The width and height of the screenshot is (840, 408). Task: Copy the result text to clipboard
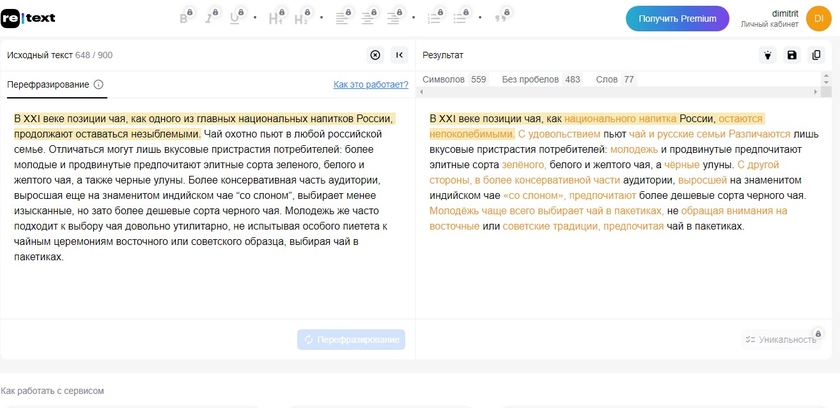817,56
